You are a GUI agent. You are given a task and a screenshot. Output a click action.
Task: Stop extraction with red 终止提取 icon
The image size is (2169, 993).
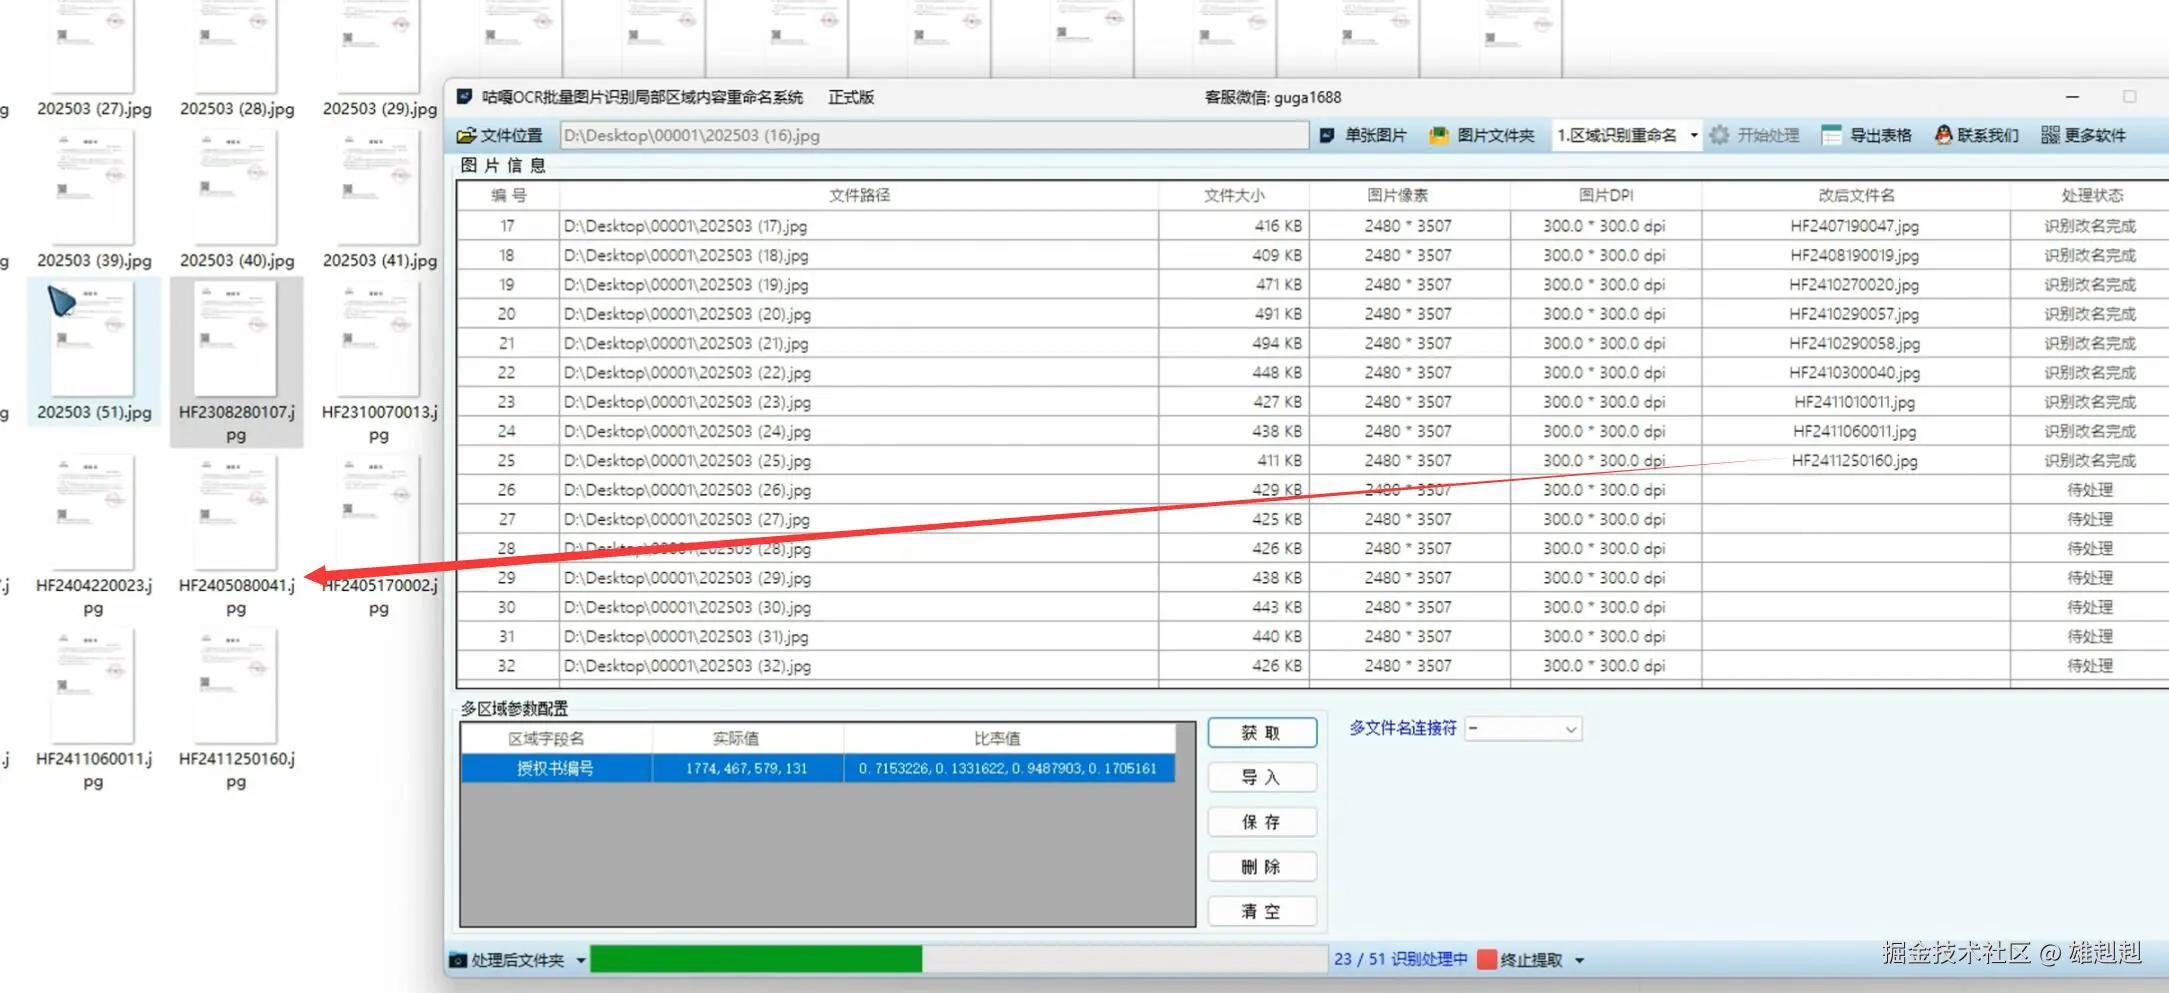click(1487, 960)
